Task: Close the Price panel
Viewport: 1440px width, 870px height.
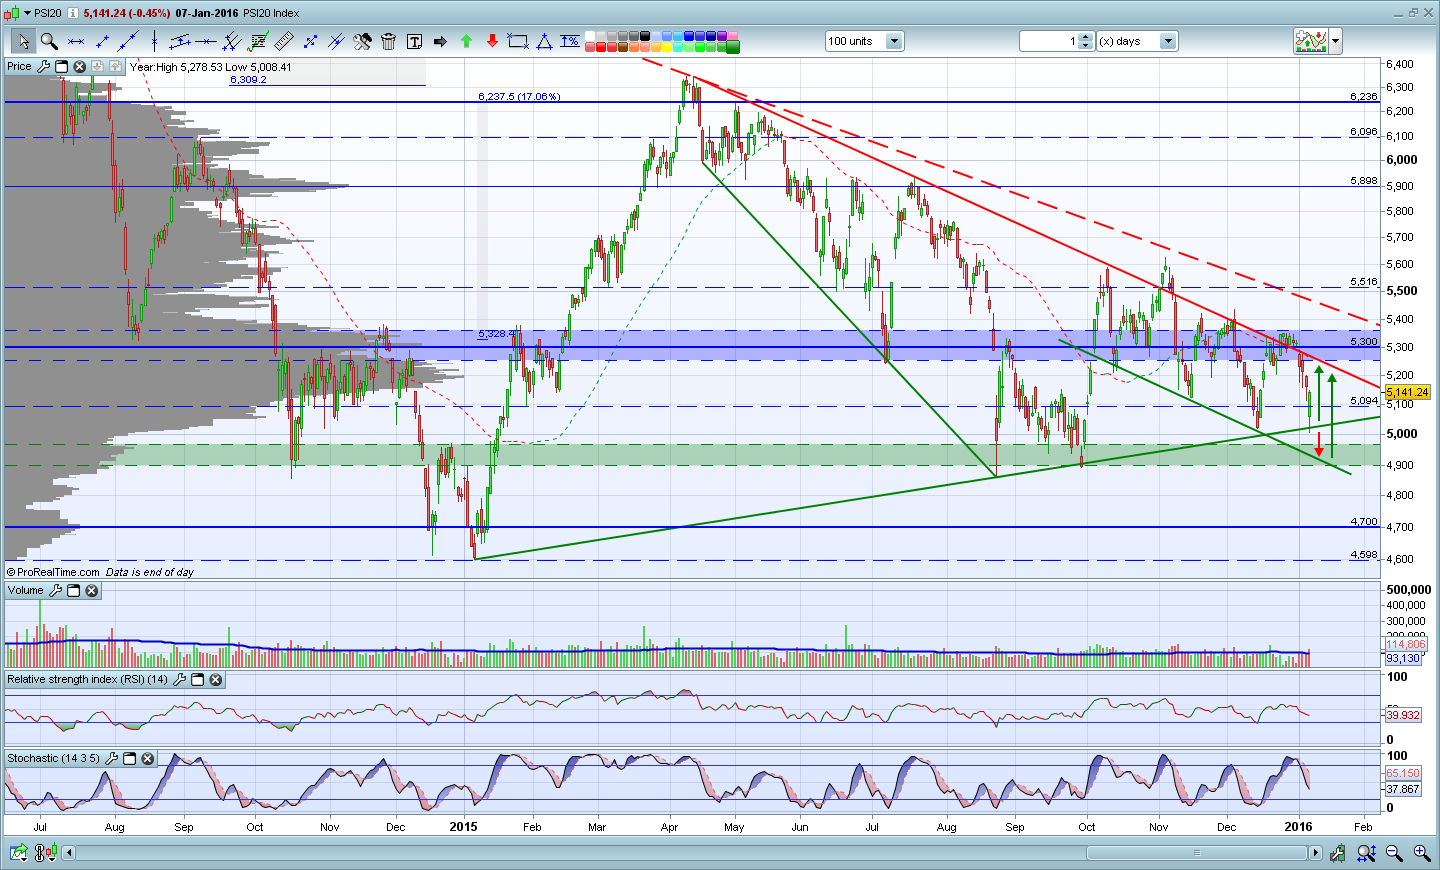Action: point(79,67)
